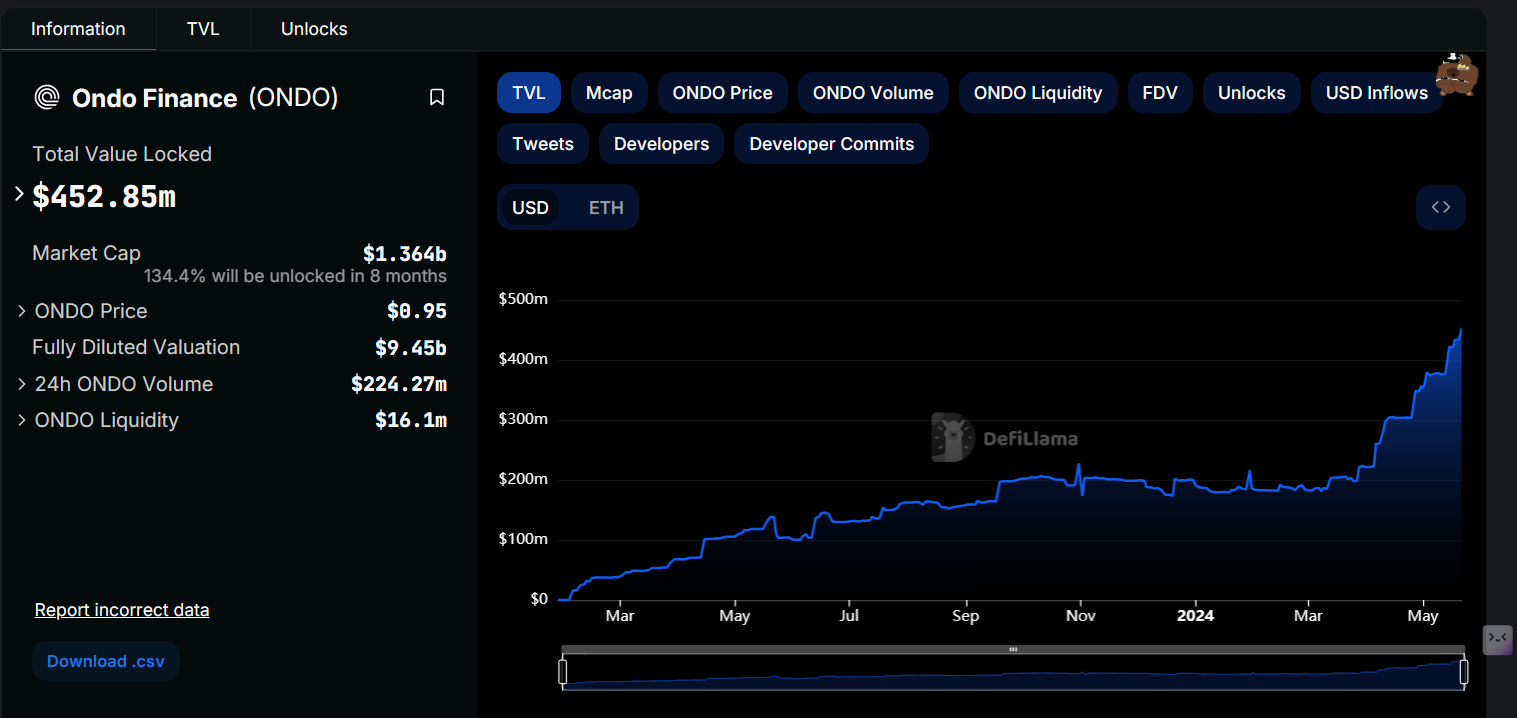The image size is (1517, 718).
Task: Toggle the Mcap chart series
Action: click(609, 93)
